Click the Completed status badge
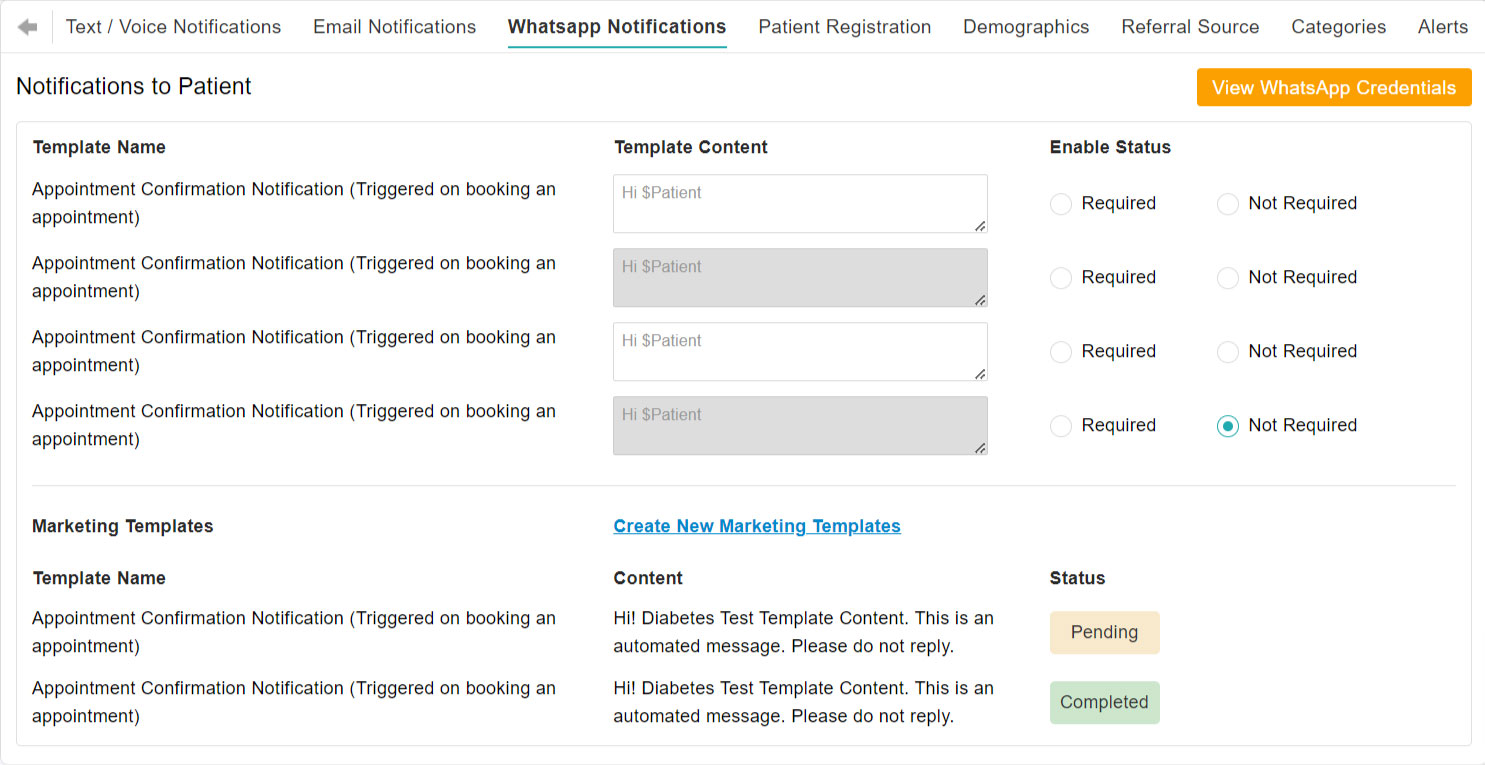This screenshot has width=1485, height=765. click(x=1104, y=702)
